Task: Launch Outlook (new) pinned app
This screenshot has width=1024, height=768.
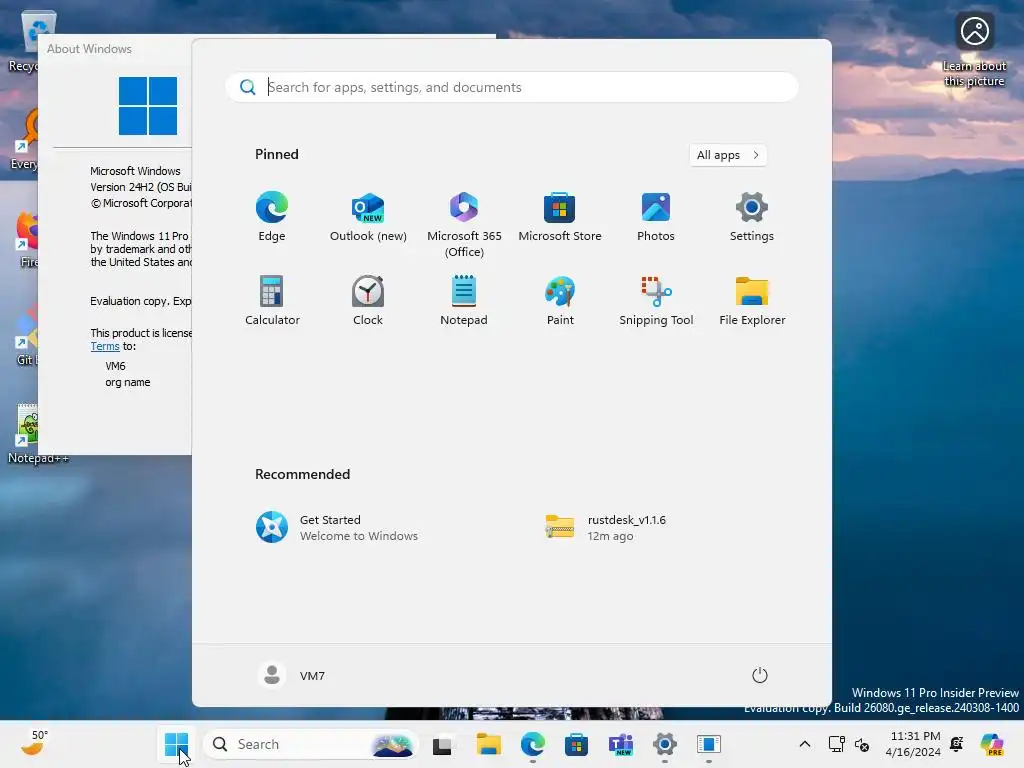Action: 368,217
